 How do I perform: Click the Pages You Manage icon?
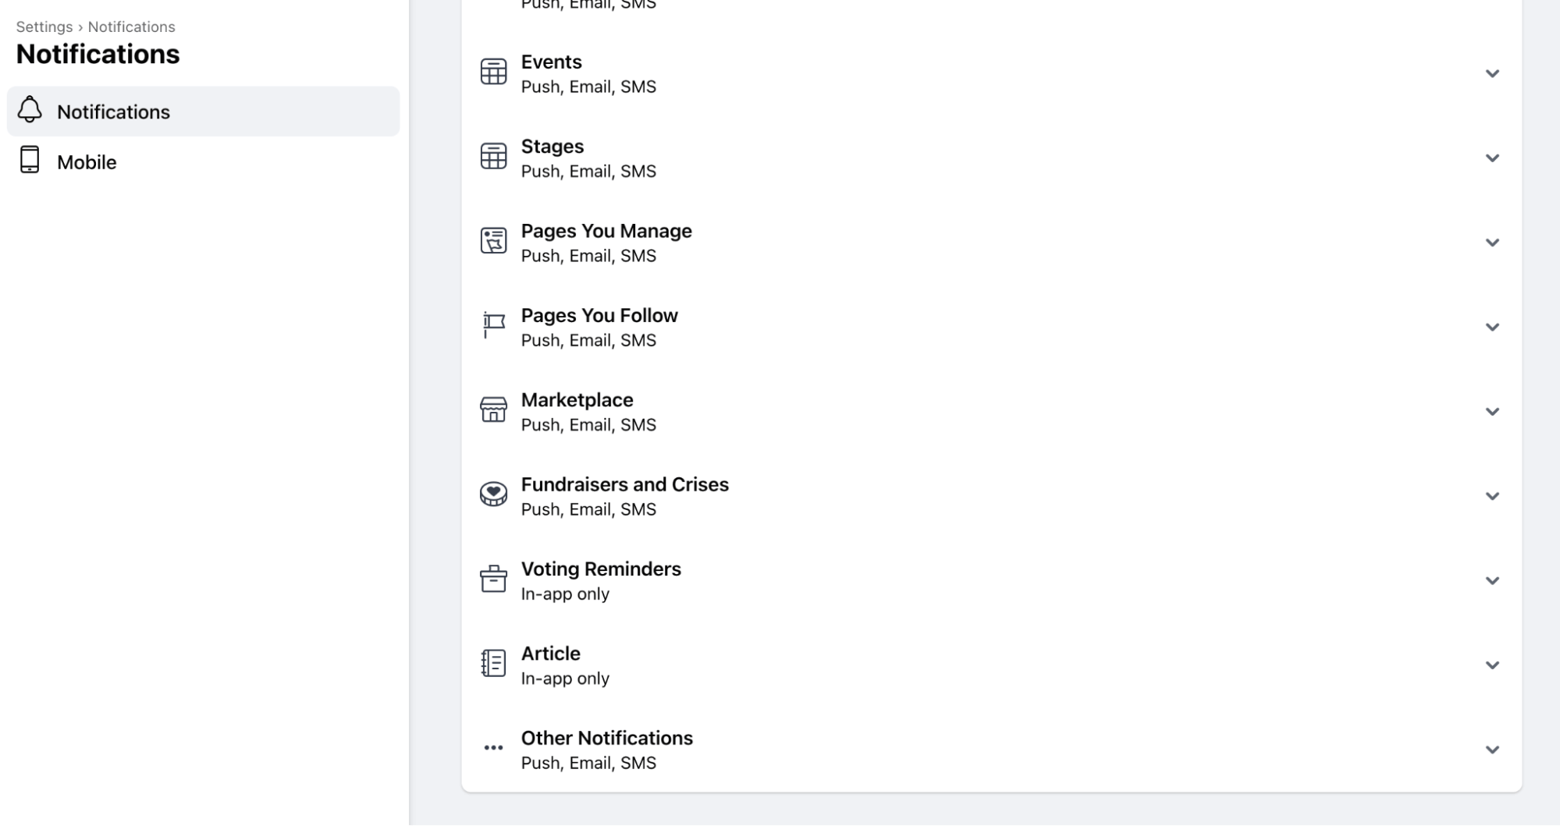pos(493,240)
